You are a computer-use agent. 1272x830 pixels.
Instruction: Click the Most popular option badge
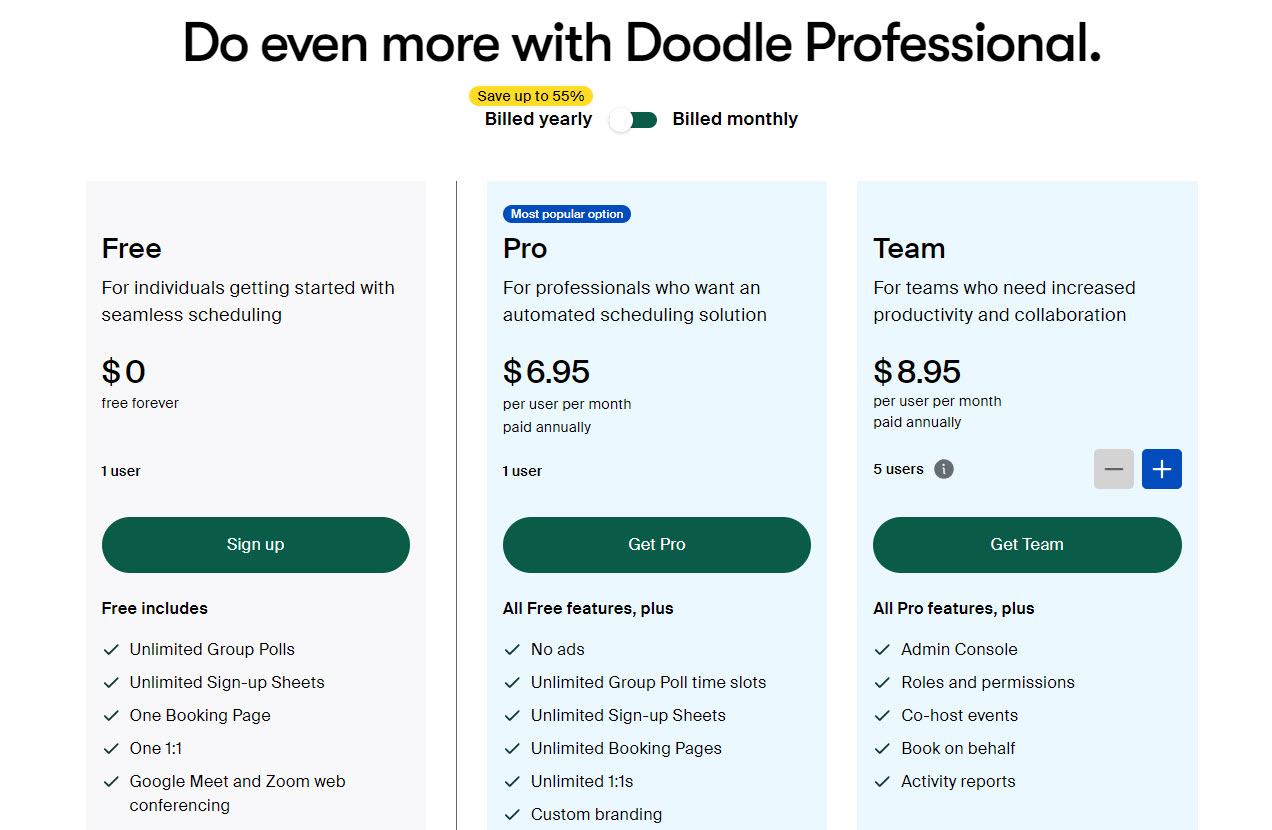pyautogui.click(x=567, y=213)
